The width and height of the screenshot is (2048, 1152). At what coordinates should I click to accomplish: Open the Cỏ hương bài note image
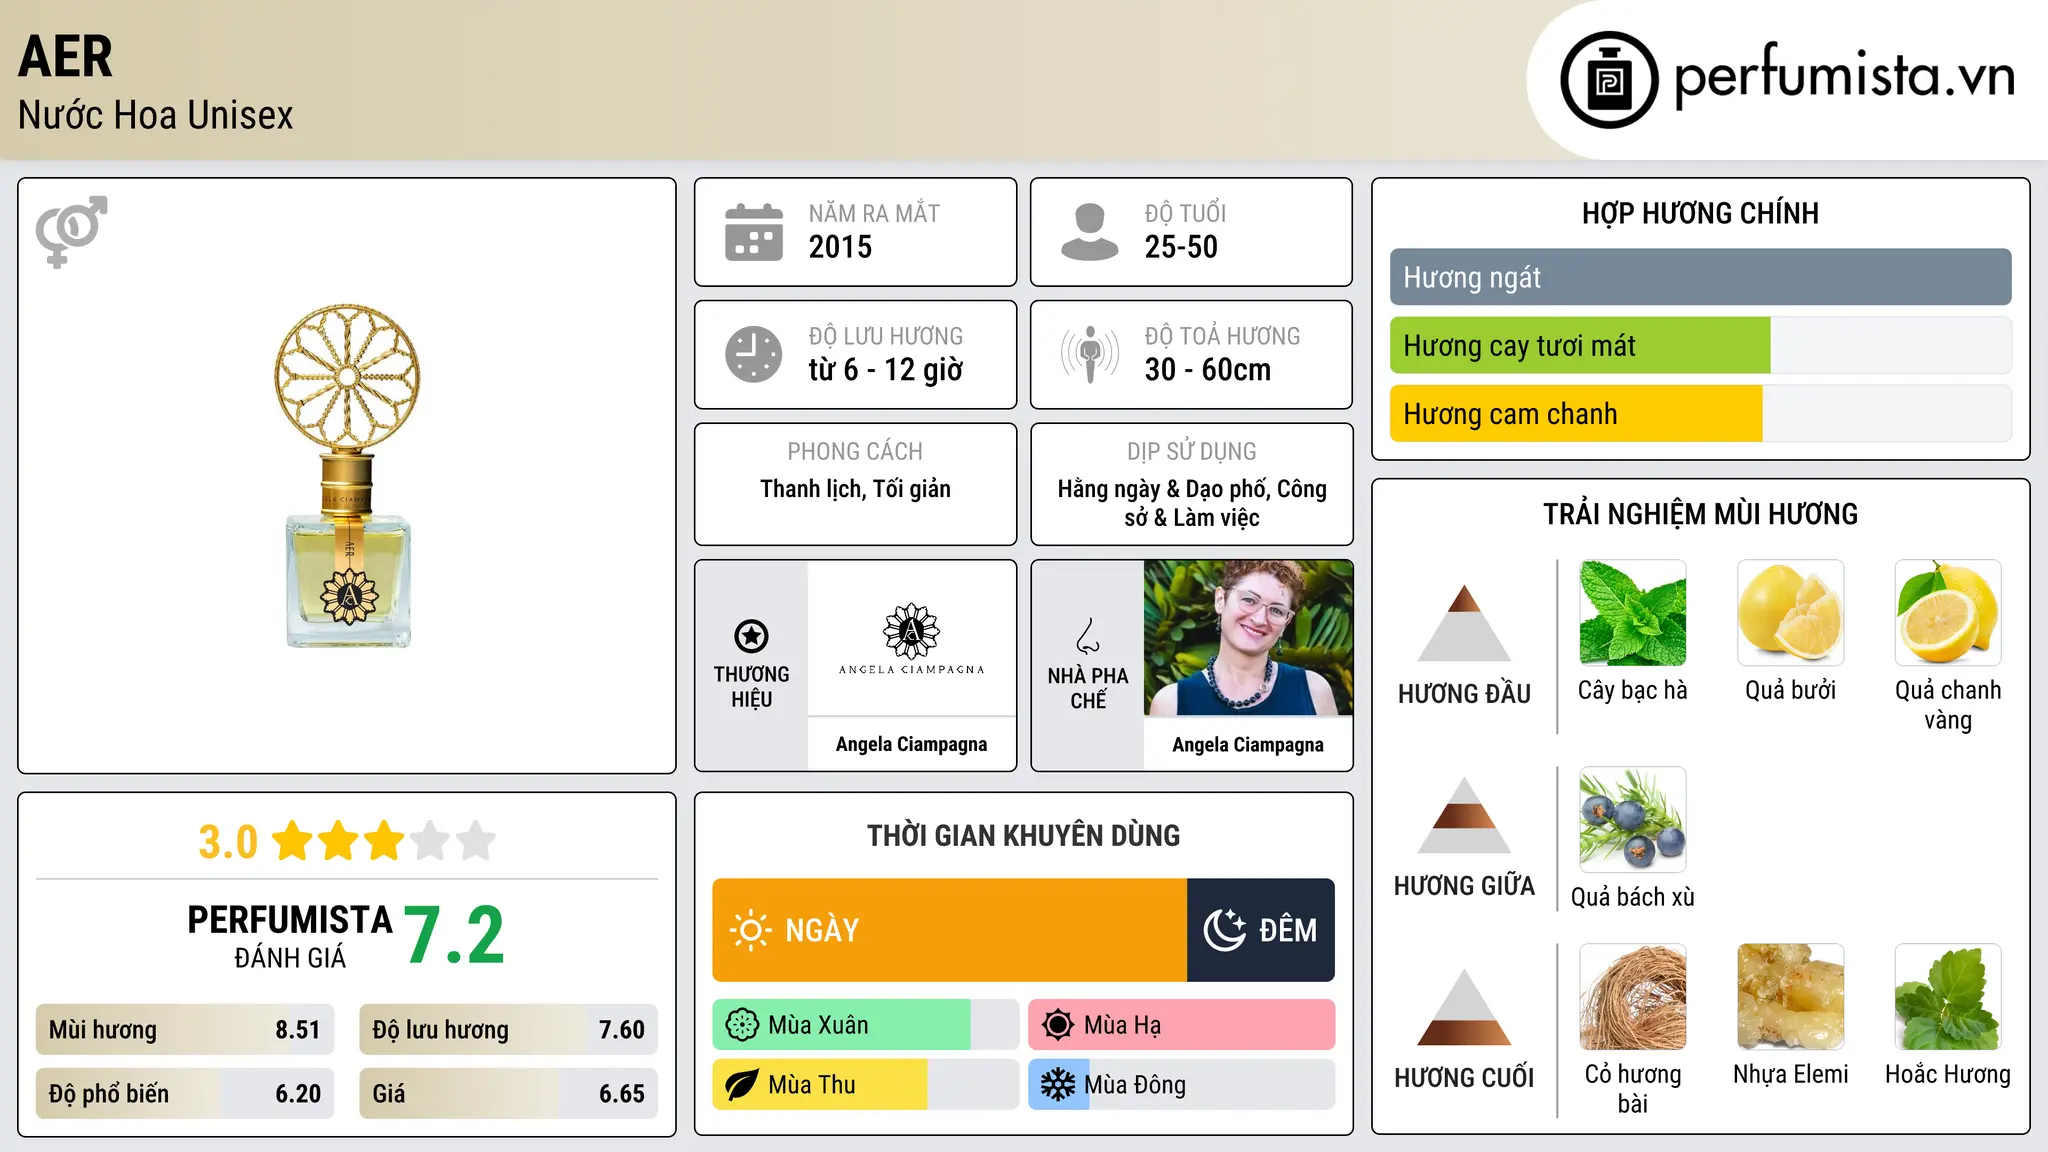click(x=1633, y=997)
